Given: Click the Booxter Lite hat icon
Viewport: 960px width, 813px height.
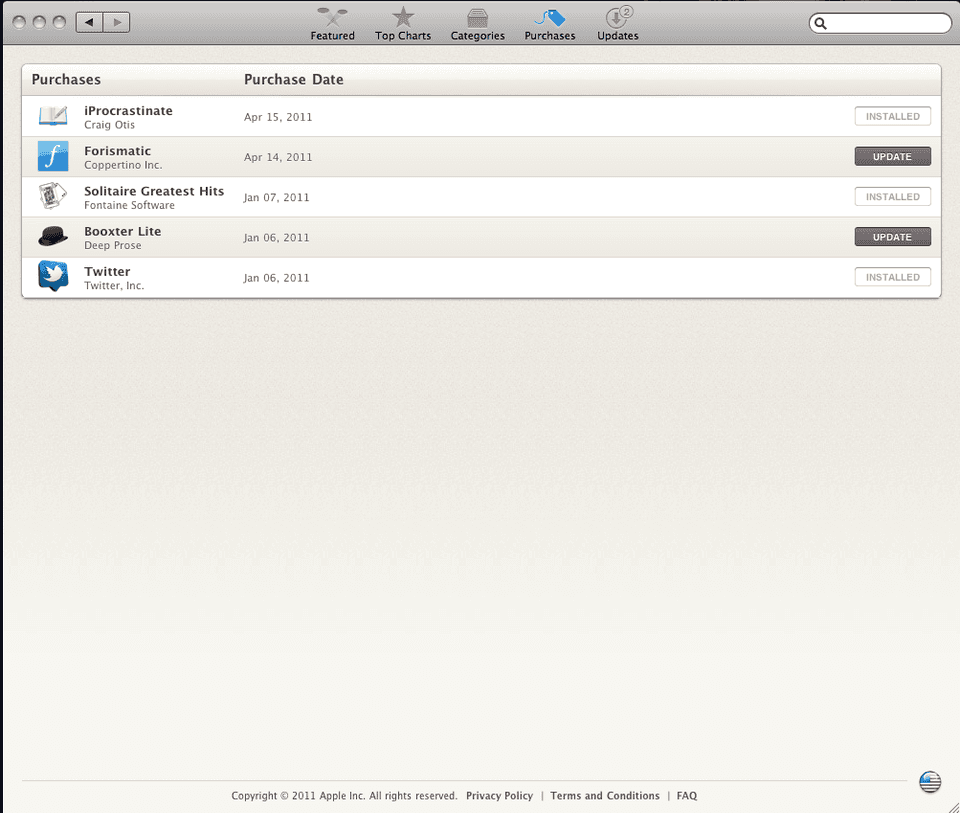Looking at the screenshot, I should point(53,236).
